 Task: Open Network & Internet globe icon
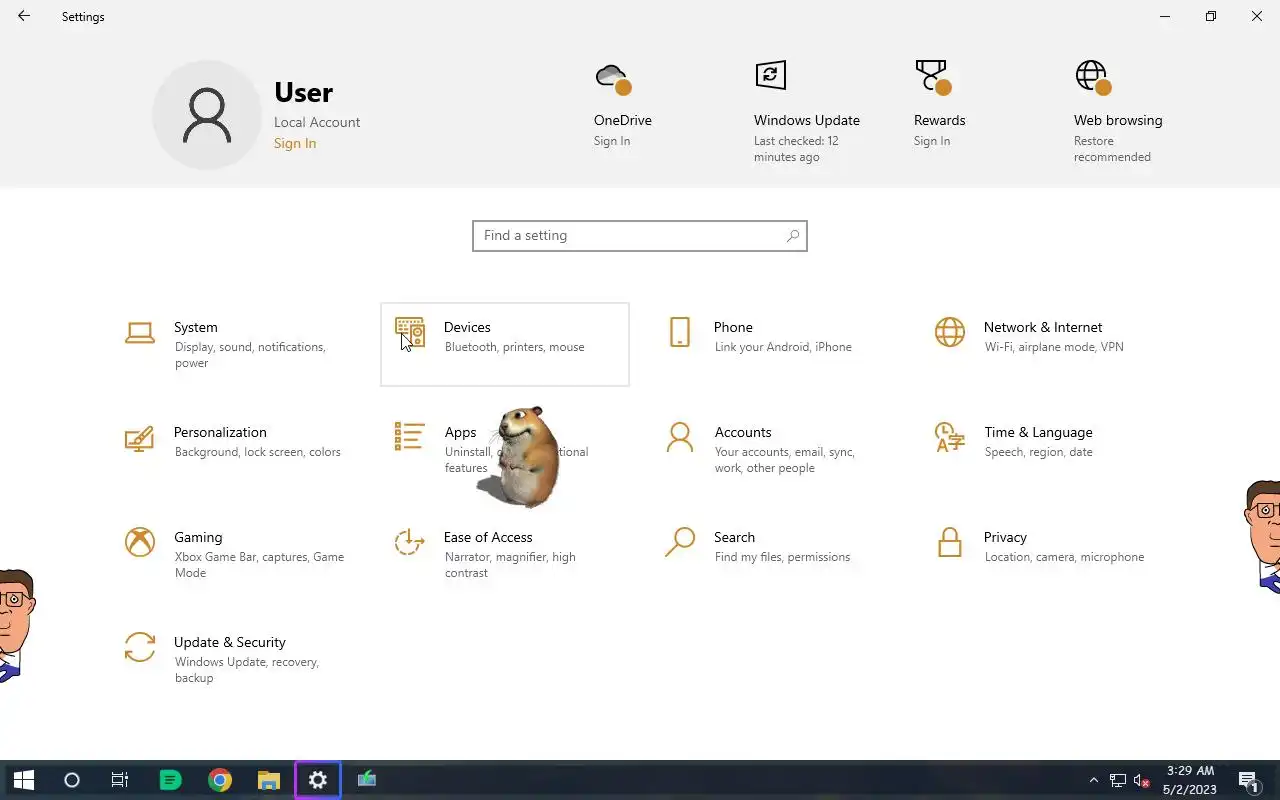(950, 332)
